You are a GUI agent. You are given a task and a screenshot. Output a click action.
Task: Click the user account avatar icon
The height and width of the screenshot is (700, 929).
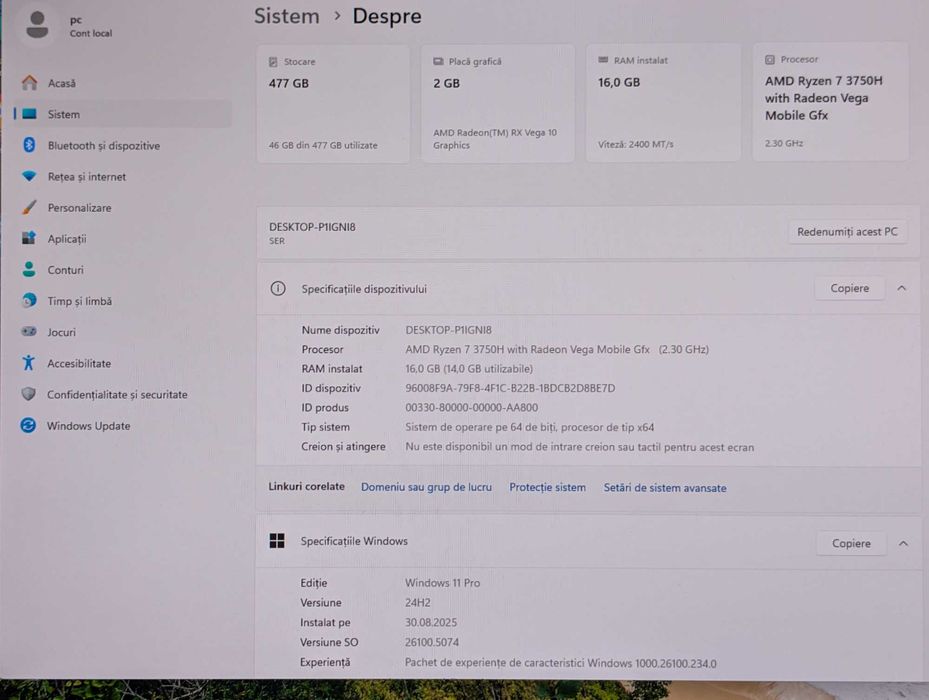37,25
